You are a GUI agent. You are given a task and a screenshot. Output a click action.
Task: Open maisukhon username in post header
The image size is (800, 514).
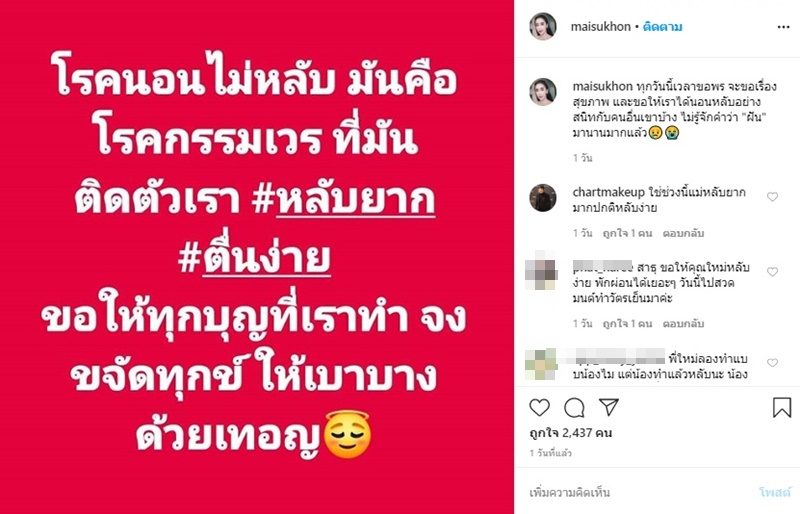click(601, 27)
